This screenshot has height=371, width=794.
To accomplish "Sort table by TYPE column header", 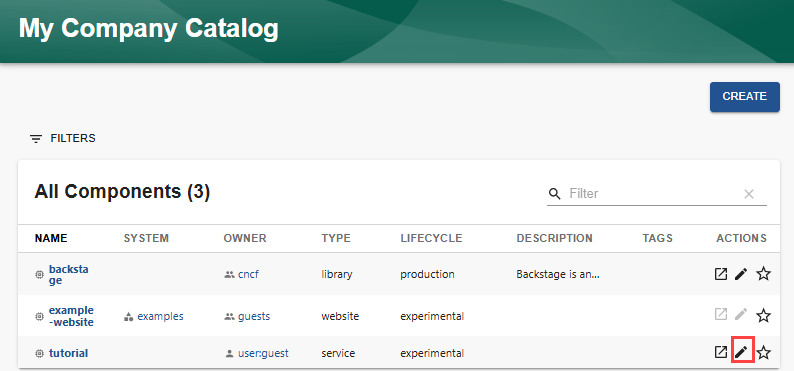I will pyautogui.click(x=336, y=238).
